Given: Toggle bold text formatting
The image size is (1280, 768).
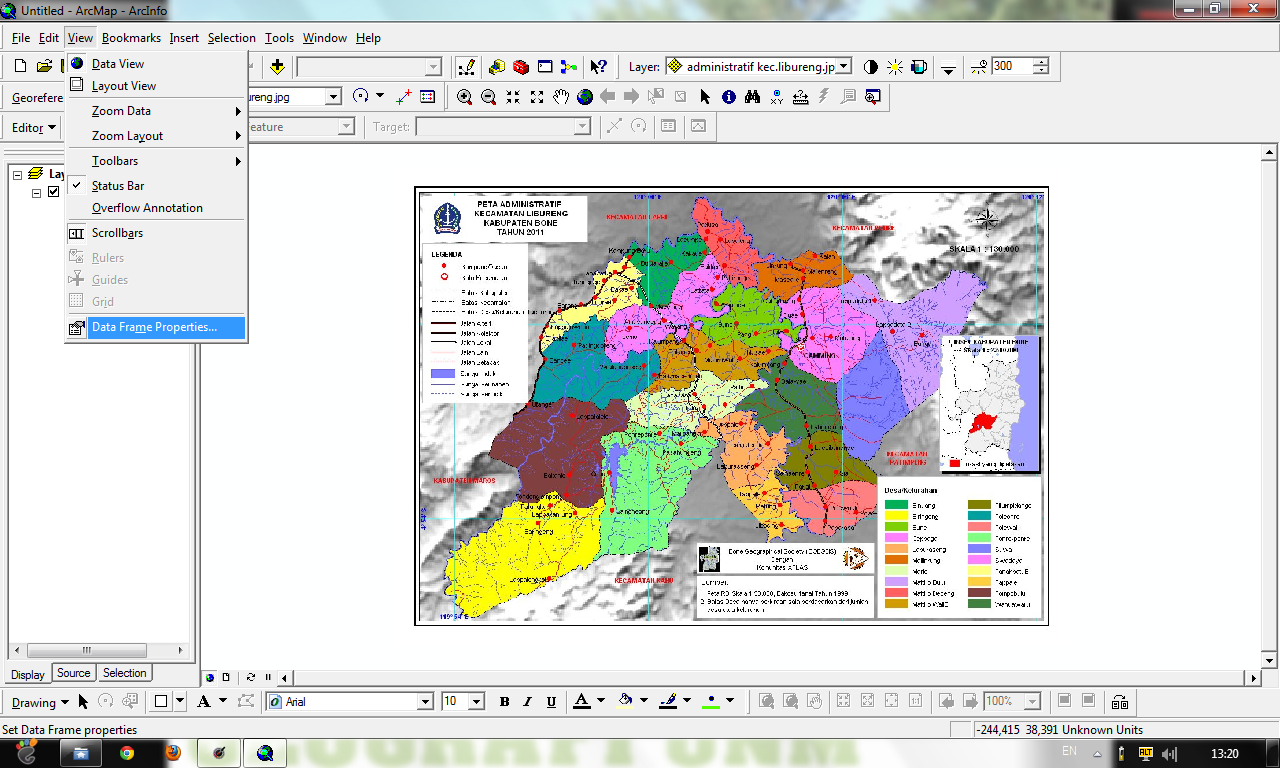Looking at the screenshot, I should (x=505, y=702).
